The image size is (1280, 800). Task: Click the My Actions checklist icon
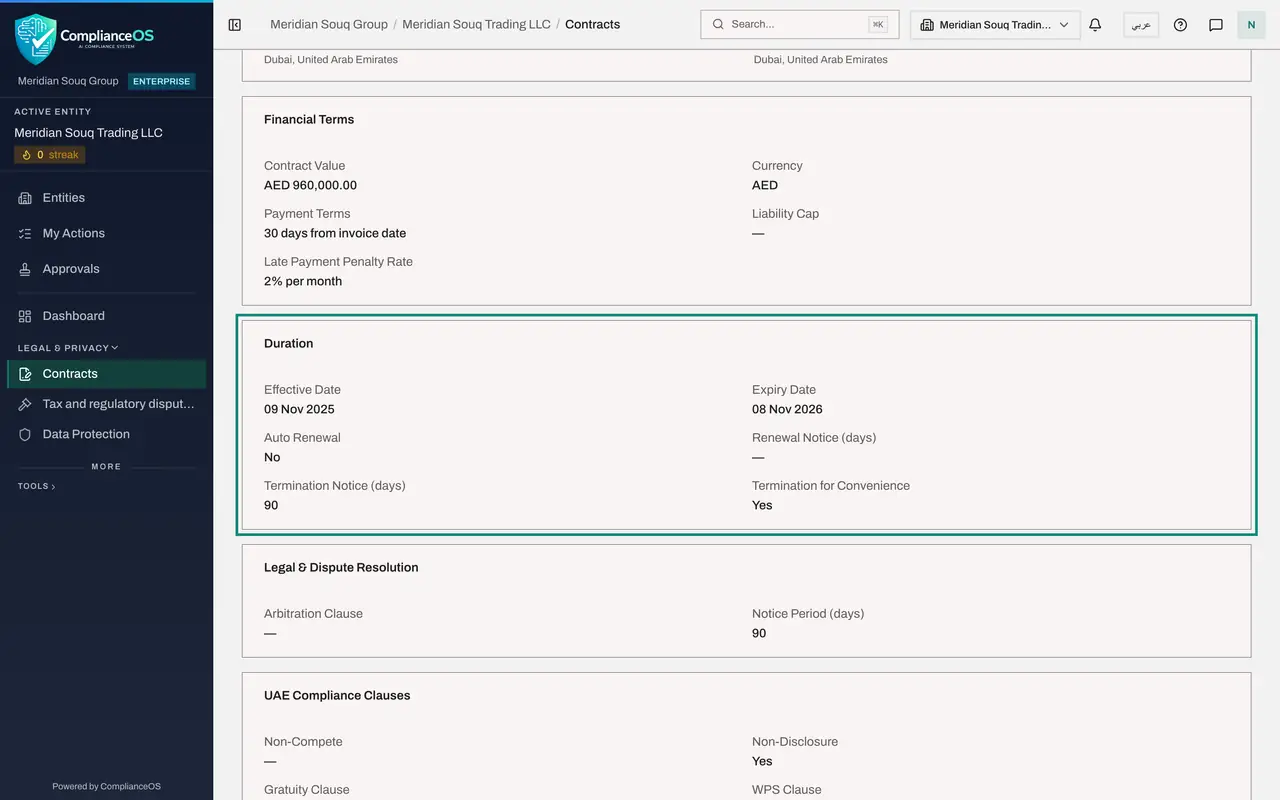(25, 234)
